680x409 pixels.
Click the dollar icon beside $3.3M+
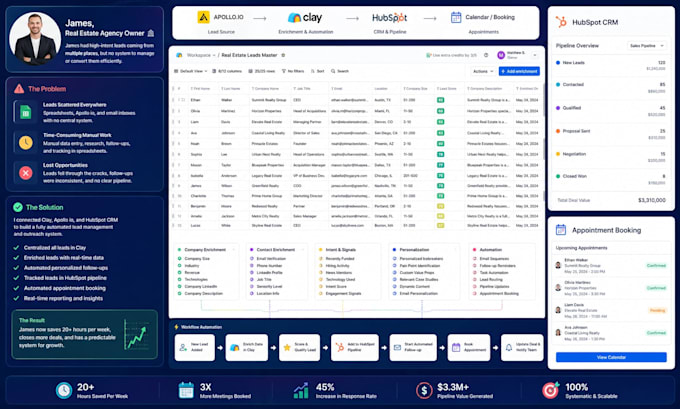[424, 390]
